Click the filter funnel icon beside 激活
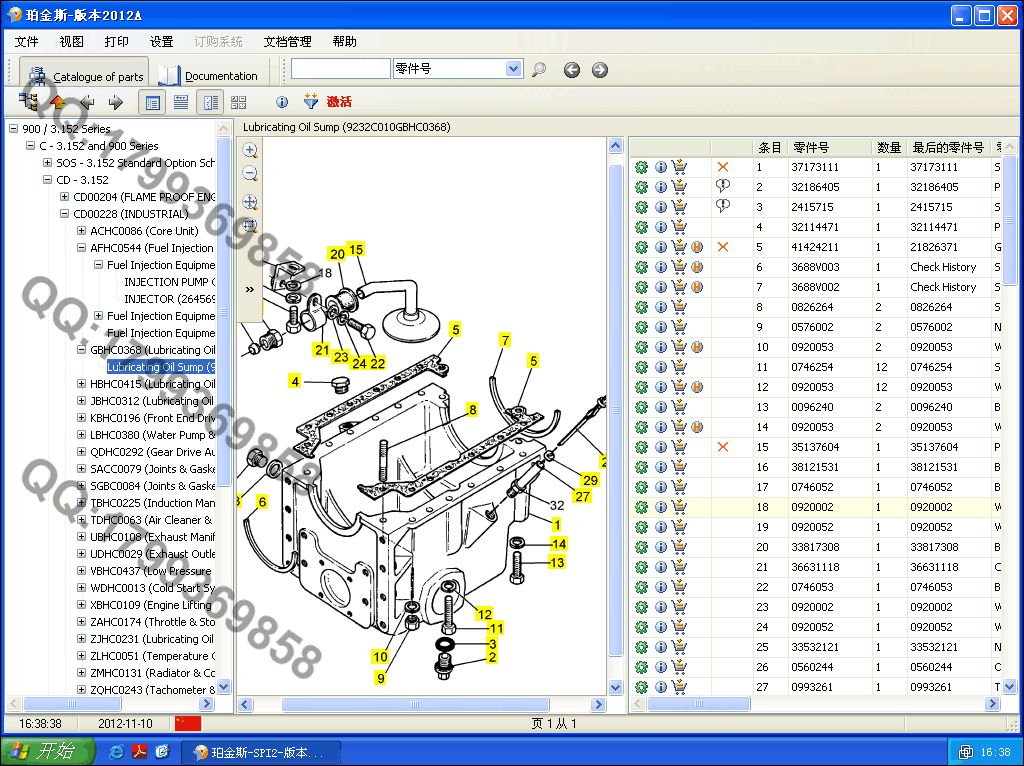Image resolution: width=1024 pixels, height=766 pixels. click(311, 102)
